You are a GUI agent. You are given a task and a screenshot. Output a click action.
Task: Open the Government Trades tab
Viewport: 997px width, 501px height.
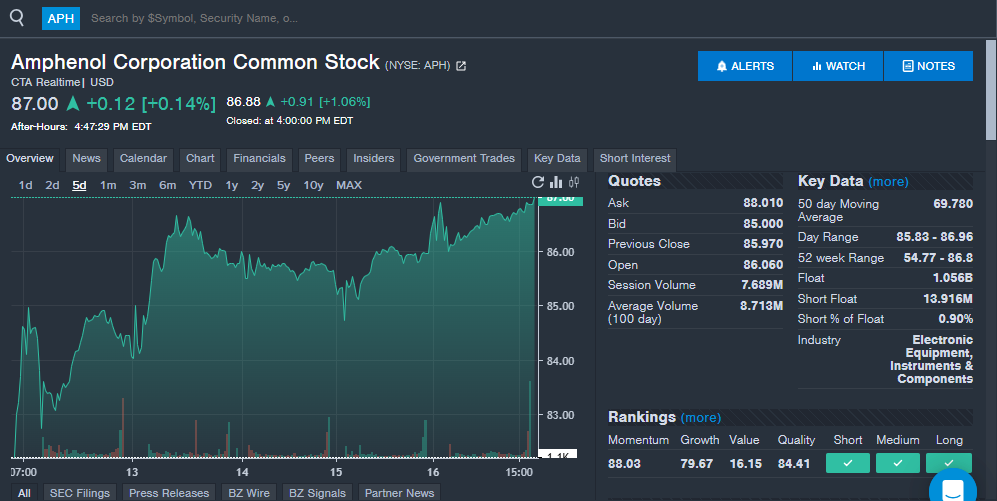464,159
